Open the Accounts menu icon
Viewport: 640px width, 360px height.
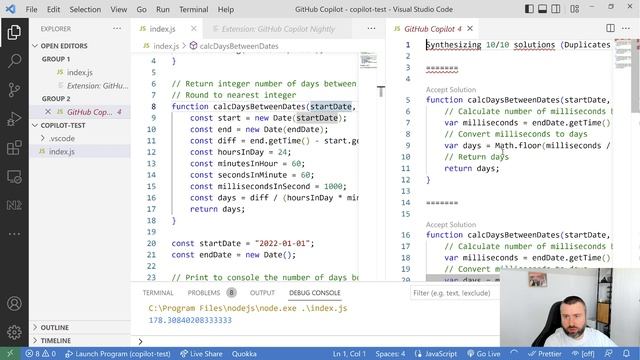coord(14,304)
